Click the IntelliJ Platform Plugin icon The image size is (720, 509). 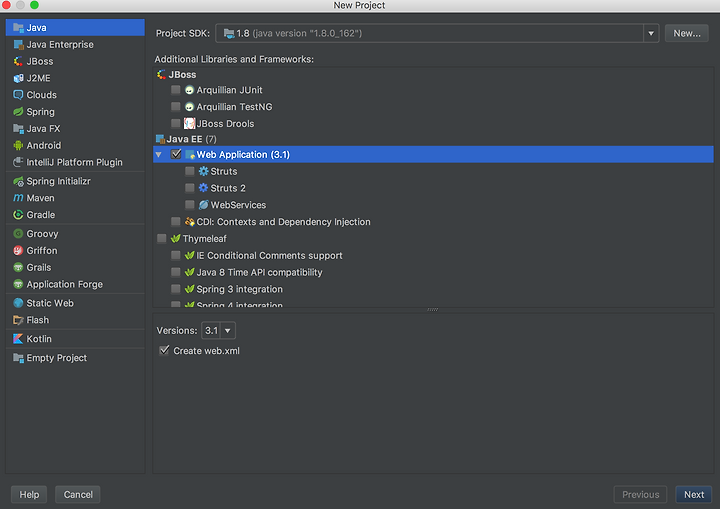(18, 162)
